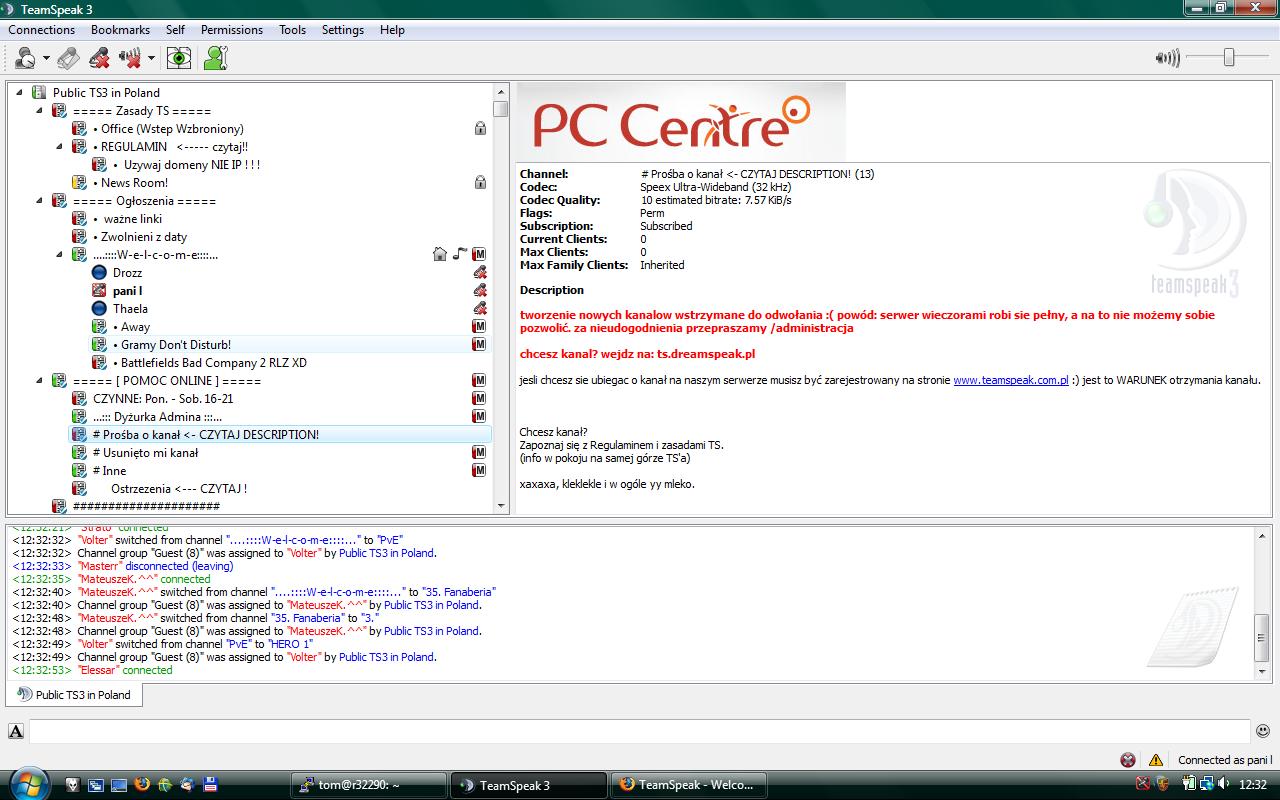Open the emoticon smiley picker
Screen dimensions: 1280x800
point(1264,731)
